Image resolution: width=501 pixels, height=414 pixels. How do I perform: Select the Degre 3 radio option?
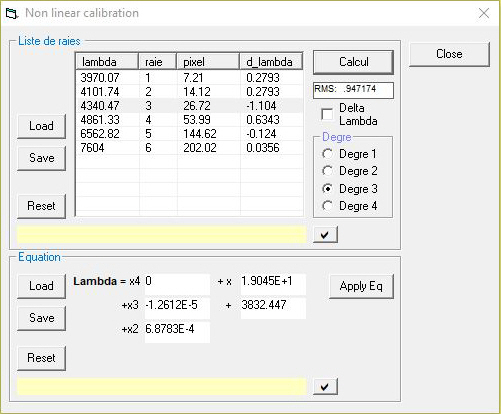tap(327, 189)
